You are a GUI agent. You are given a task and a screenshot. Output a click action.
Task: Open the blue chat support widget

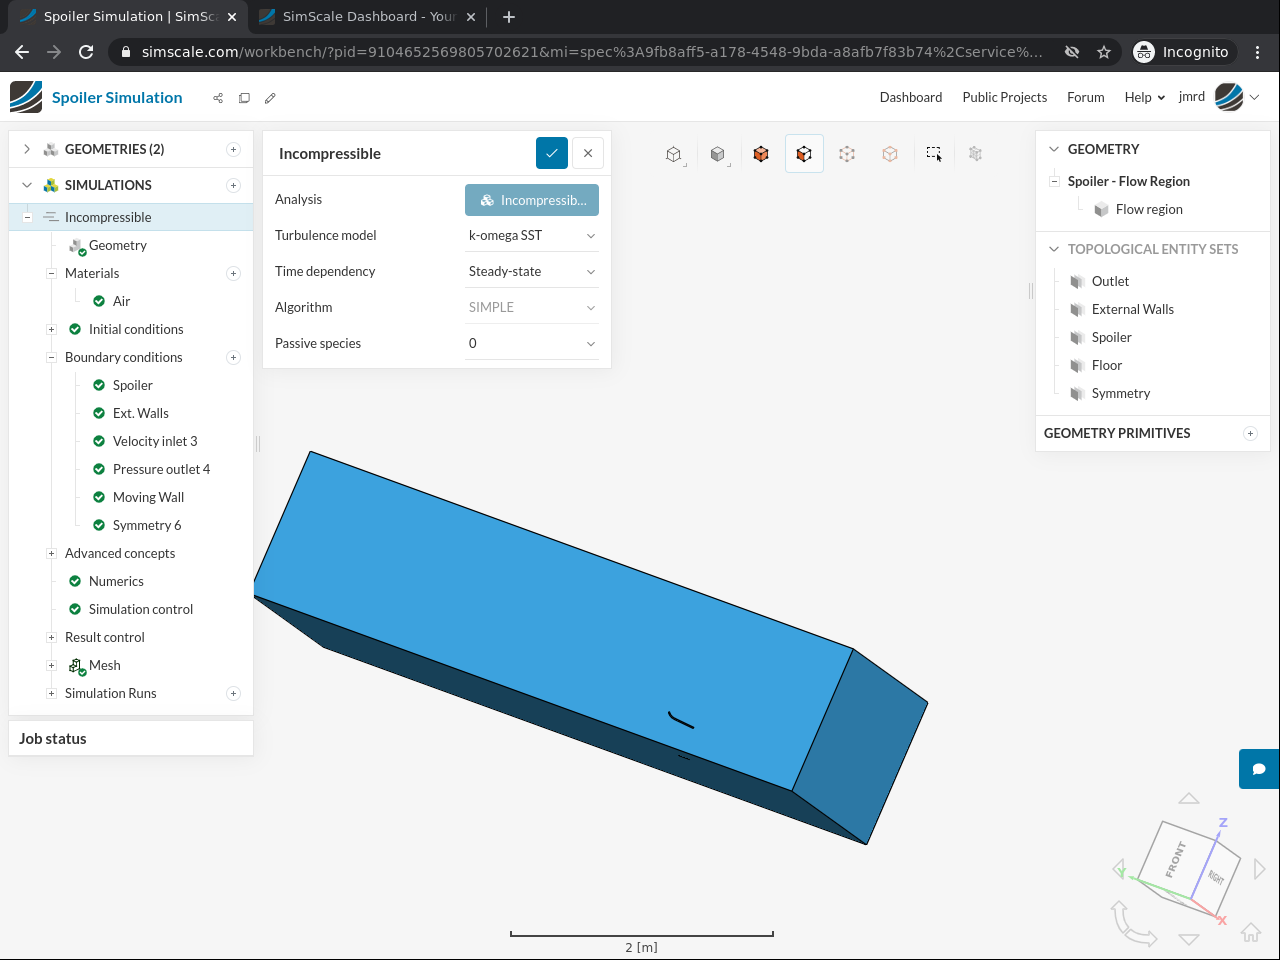pos(1259,769)
